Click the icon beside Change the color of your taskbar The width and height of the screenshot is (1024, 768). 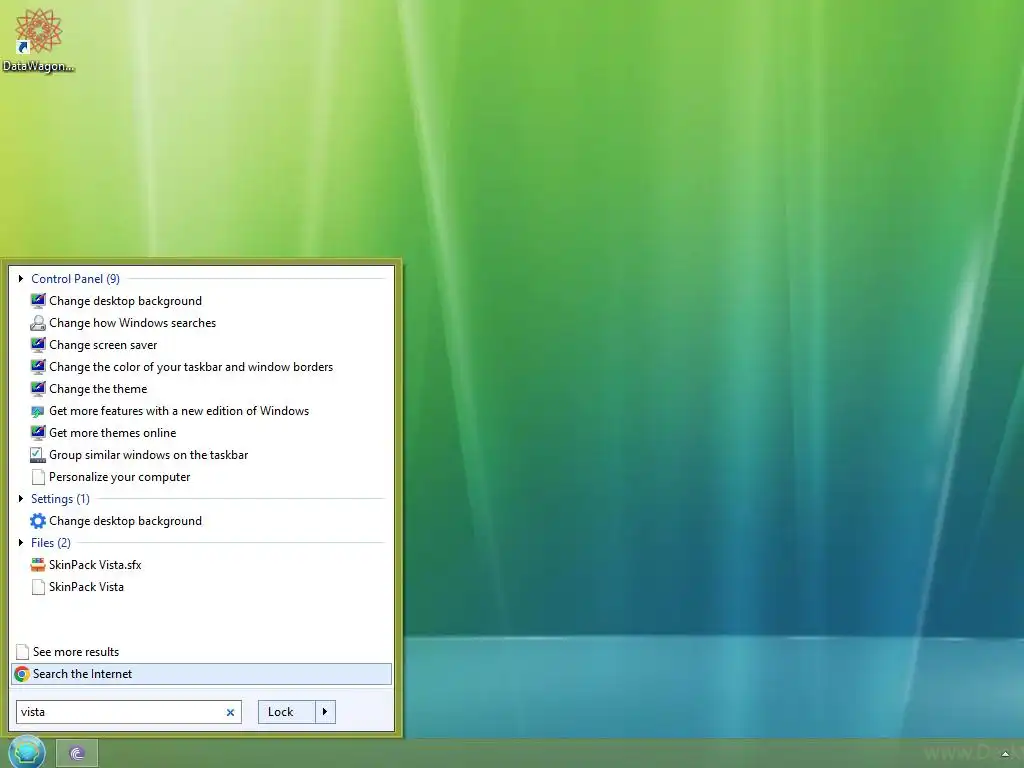pyautogui.click(x=38, y=367)
